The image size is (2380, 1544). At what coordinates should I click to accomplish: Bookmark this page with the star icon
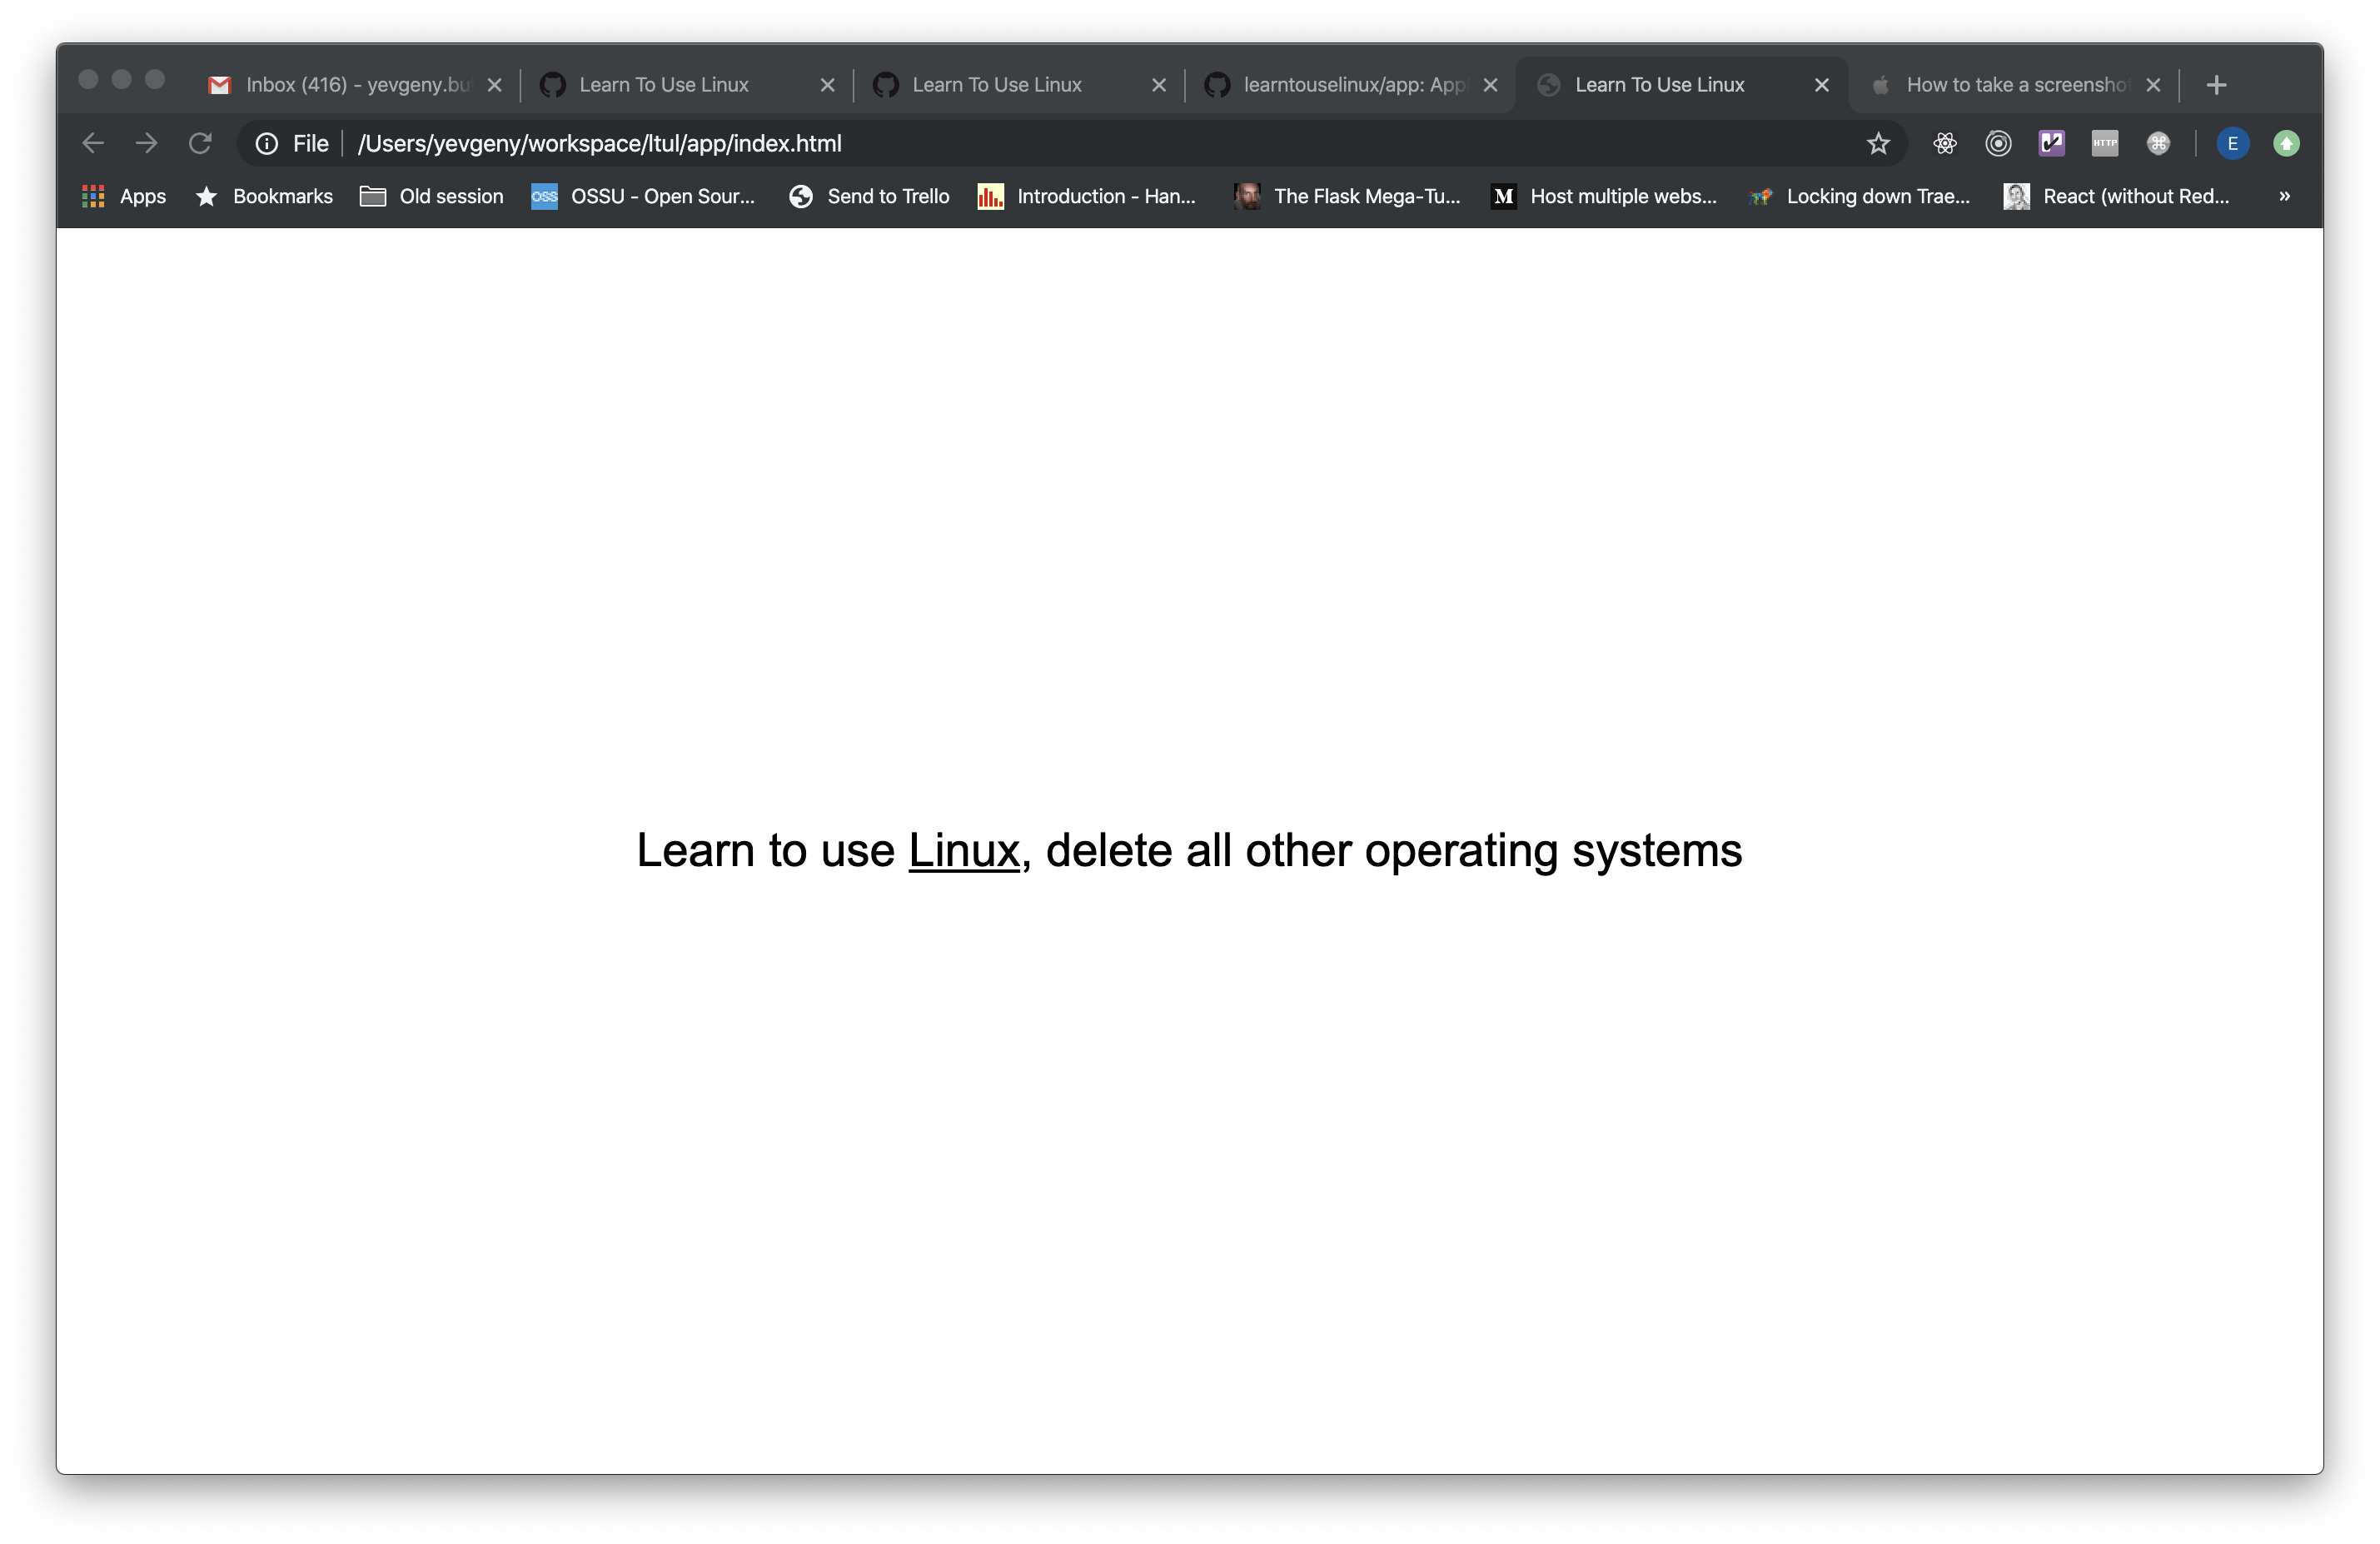tap(1878, 144)
